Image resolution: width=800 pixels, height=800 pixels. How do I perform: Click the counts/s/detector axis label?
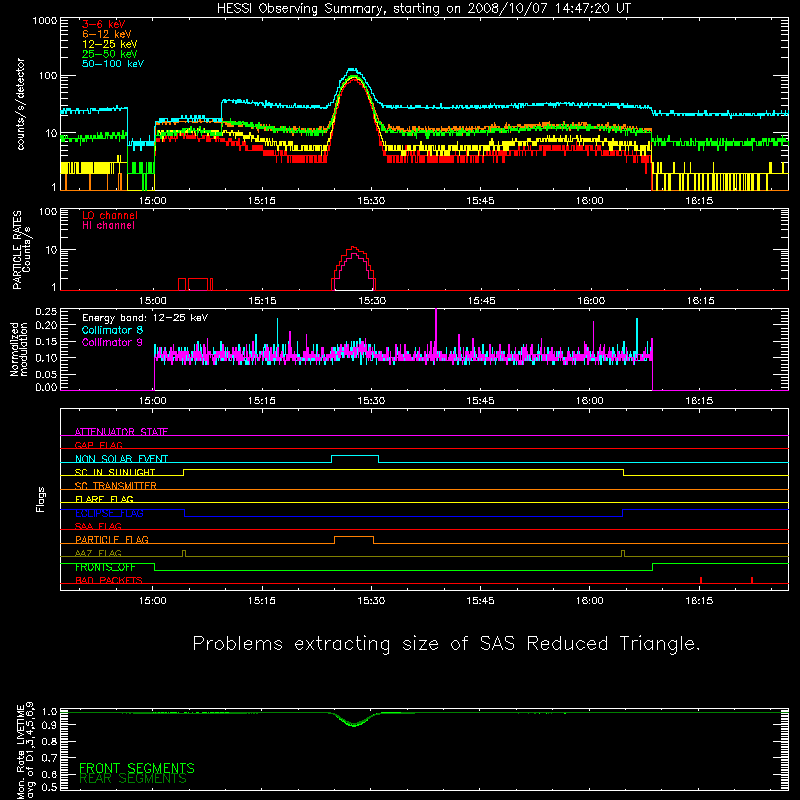(21, 104)
